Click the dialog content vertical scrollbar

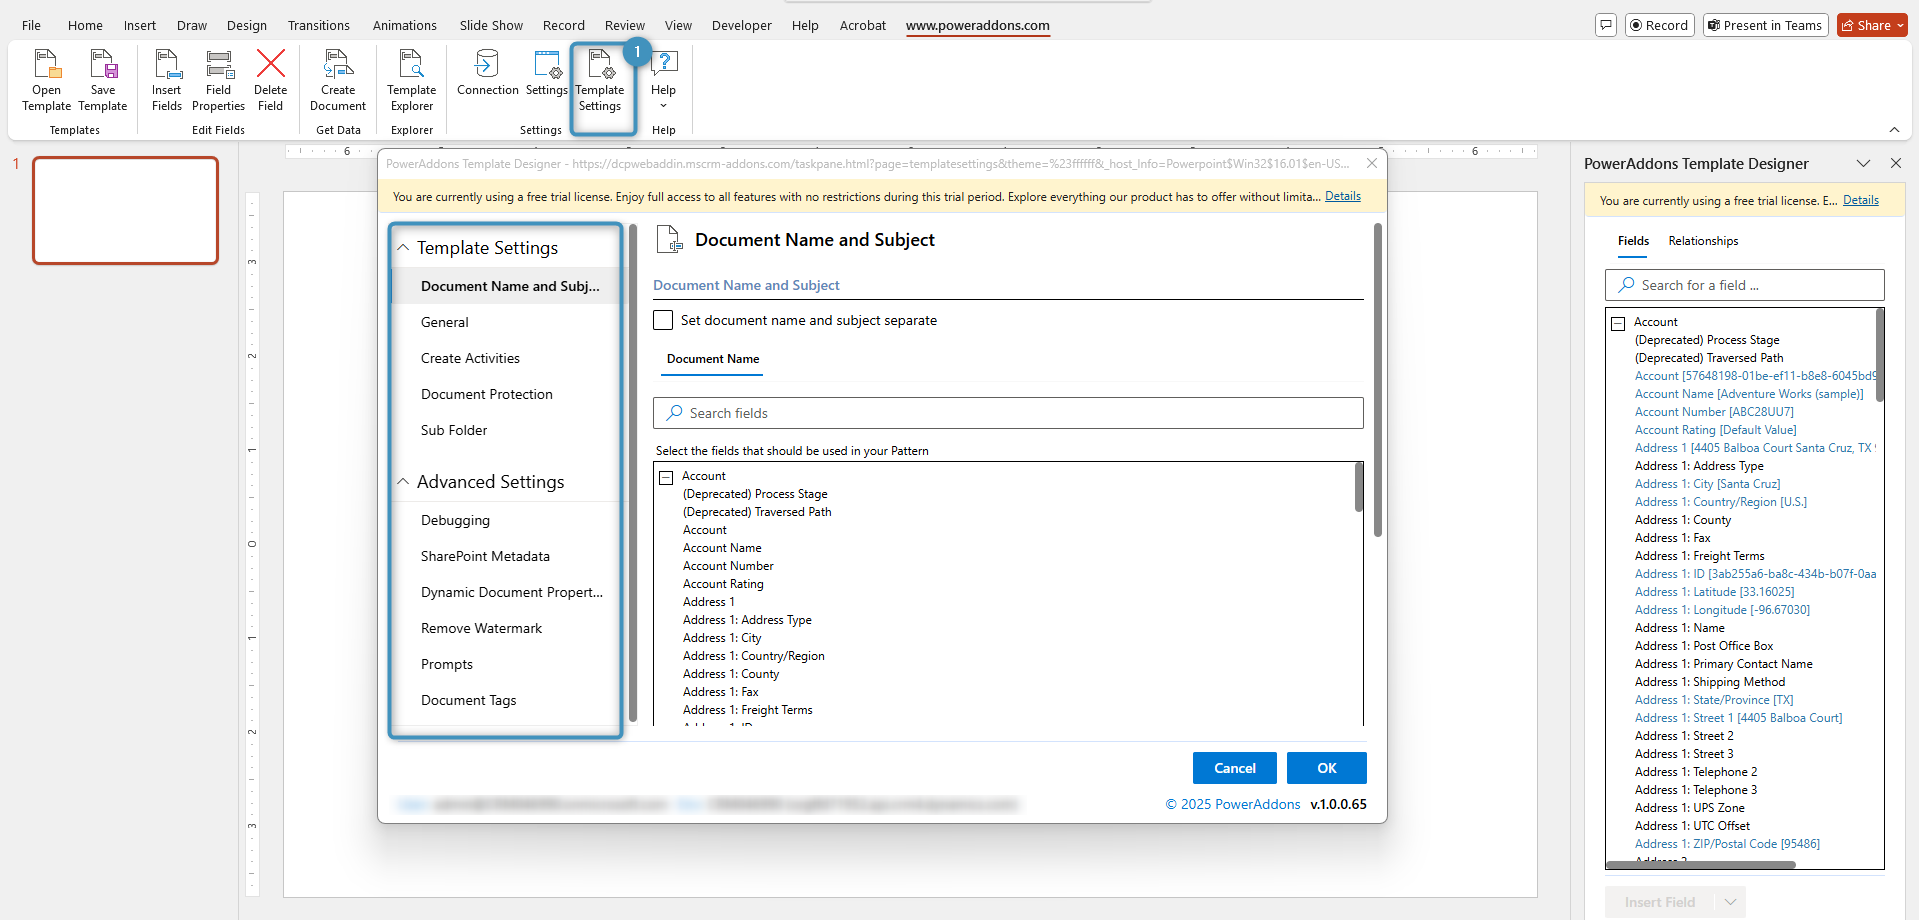1377,380
